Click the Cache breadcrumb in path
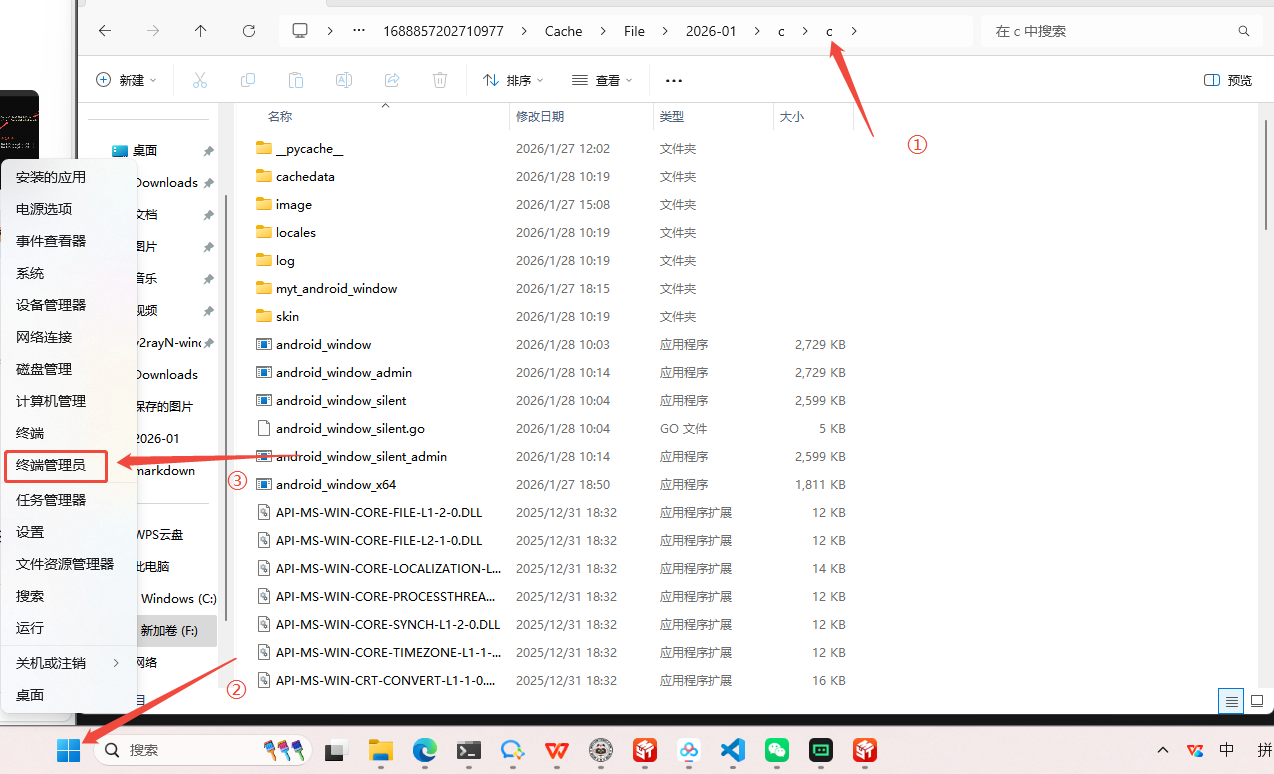 563,31
